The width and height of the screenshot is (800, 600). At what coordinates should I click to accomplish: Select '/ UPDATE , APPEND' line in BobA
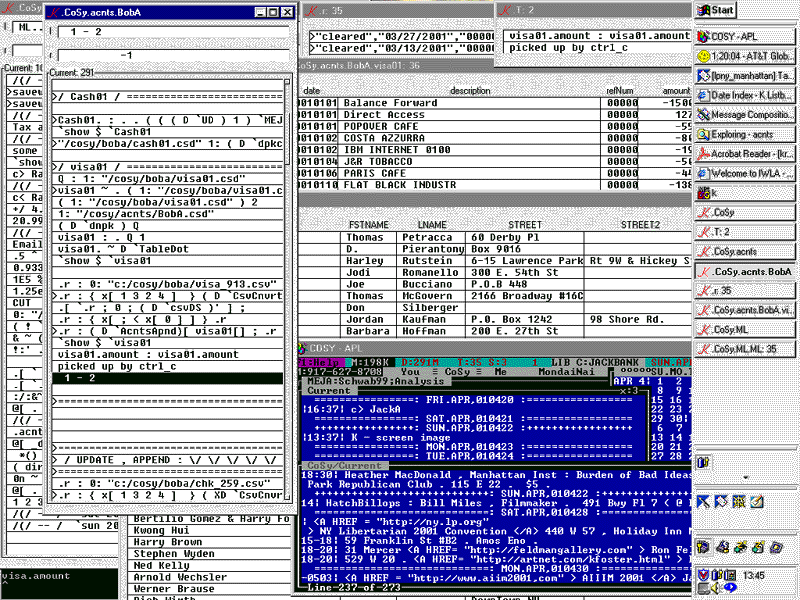pyautogui.click(x=167, y=460)
